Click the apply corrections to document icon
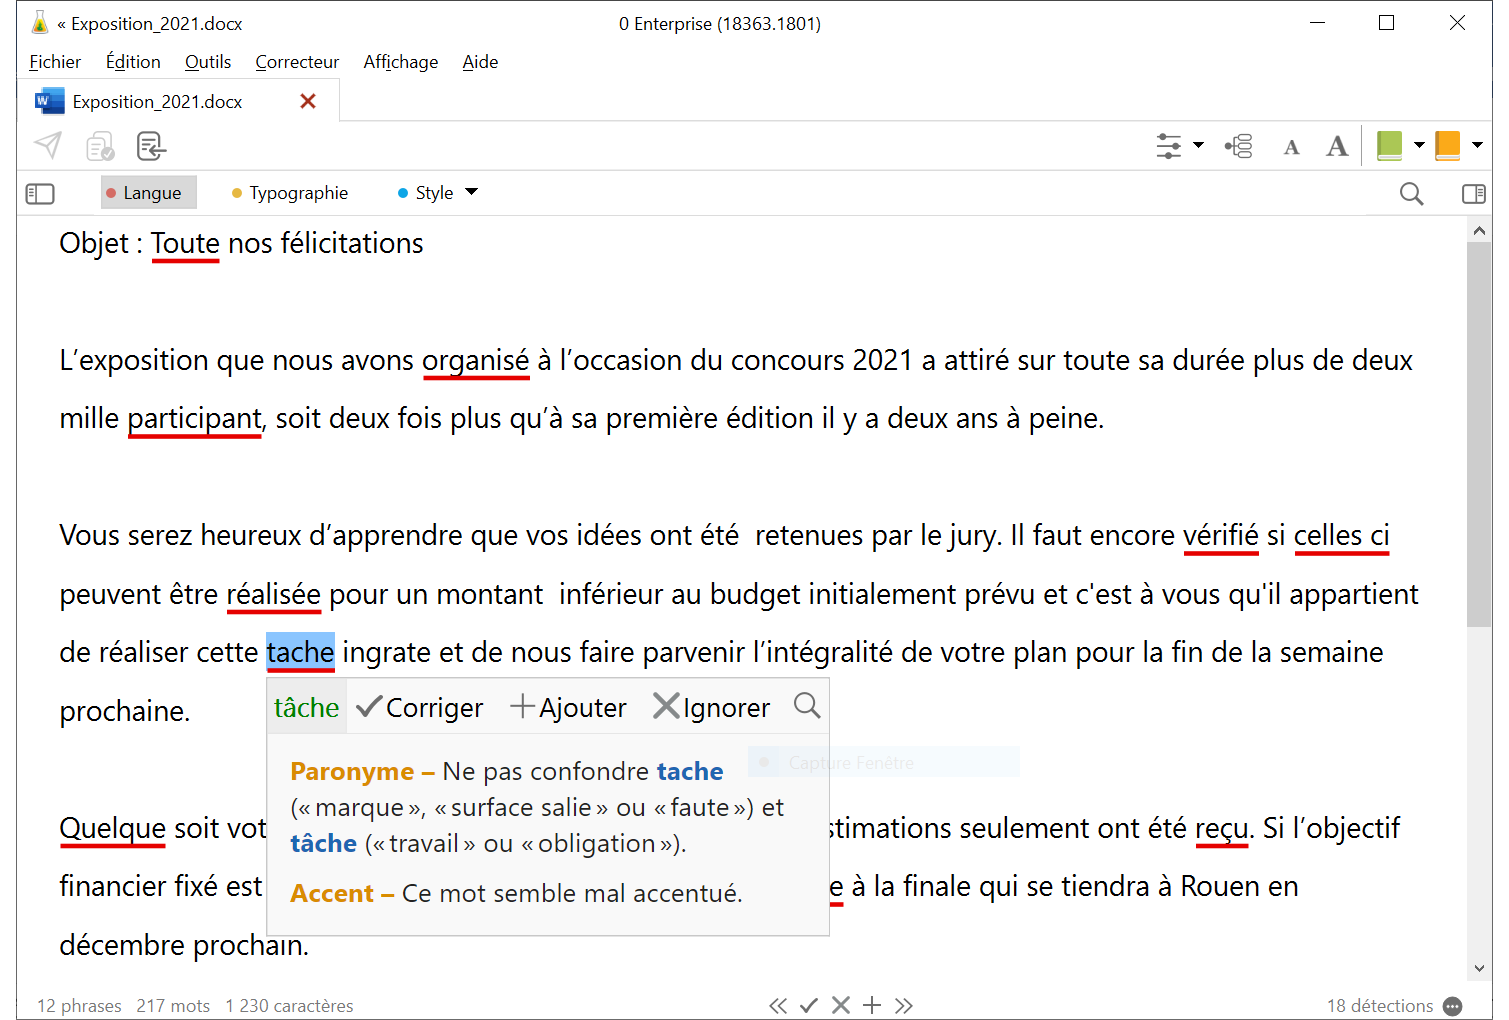This screenshot has width=1509, height=1020. pyautogui.click(x=151, y=146)
